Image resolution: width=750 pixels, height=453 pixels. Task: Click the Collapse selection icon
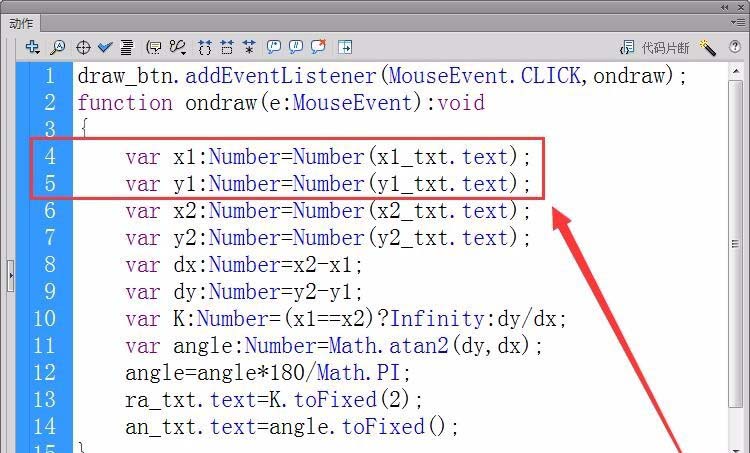pyautogui.click(x=227, y=47)
